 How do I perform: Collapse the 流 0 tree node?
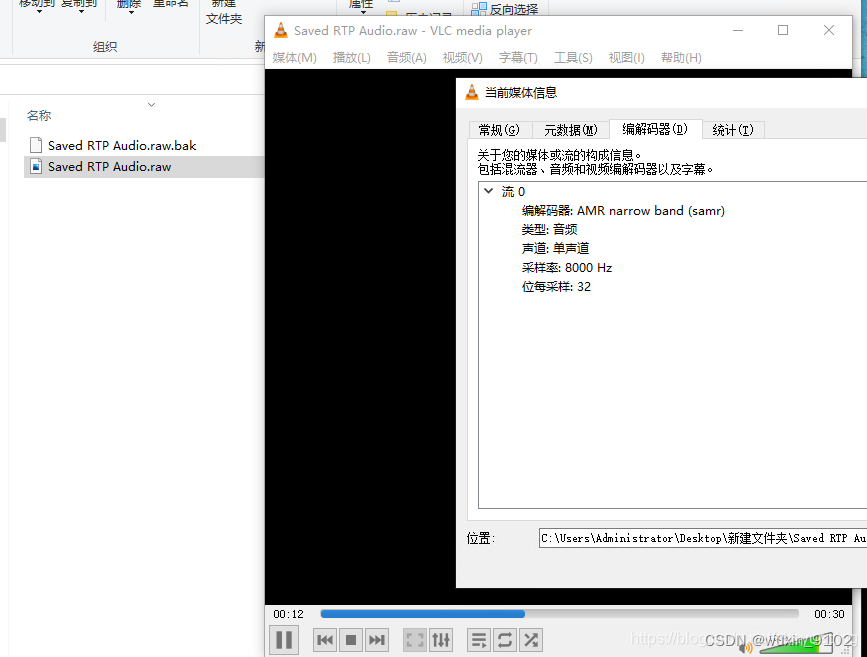(488, 191)
